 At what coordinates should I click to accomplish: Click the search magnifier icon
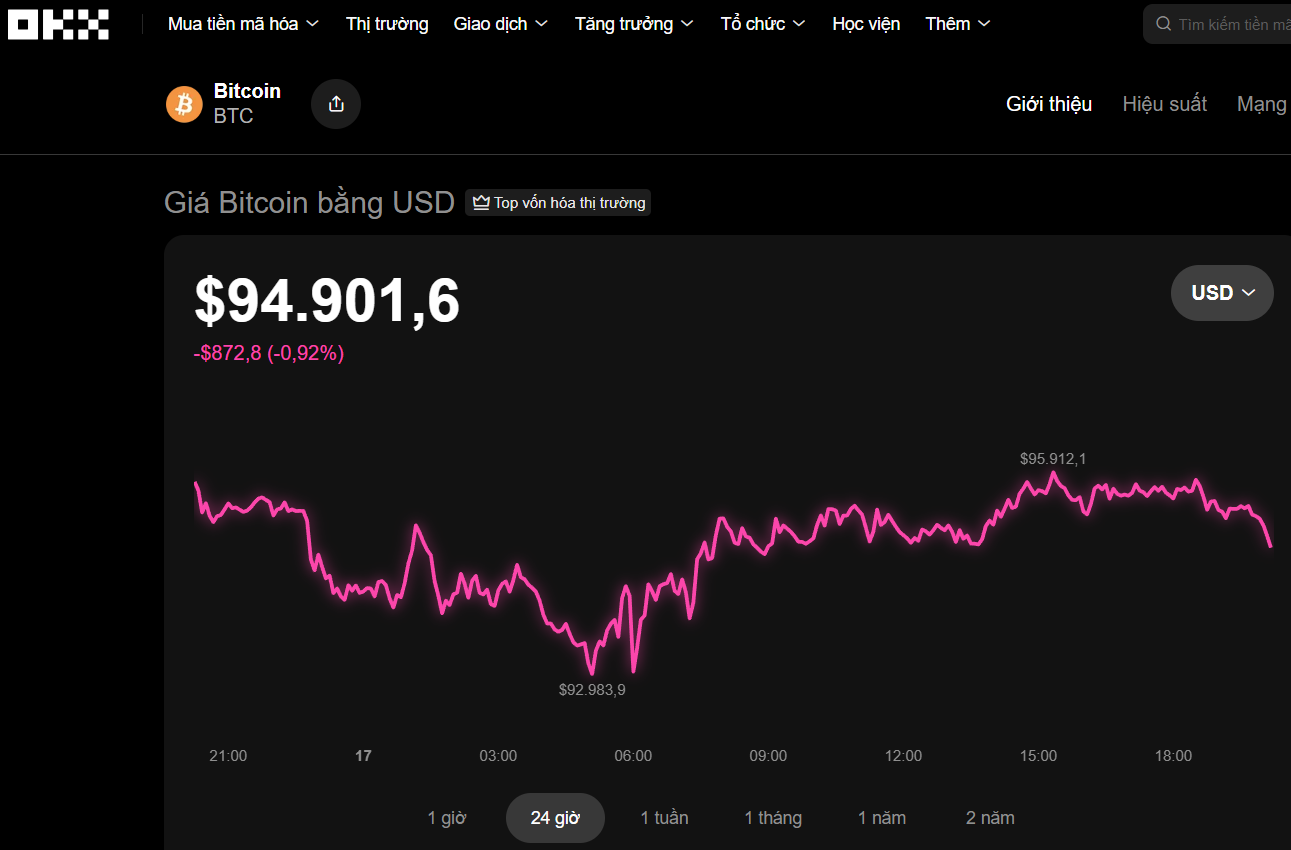click(1163, 24)
